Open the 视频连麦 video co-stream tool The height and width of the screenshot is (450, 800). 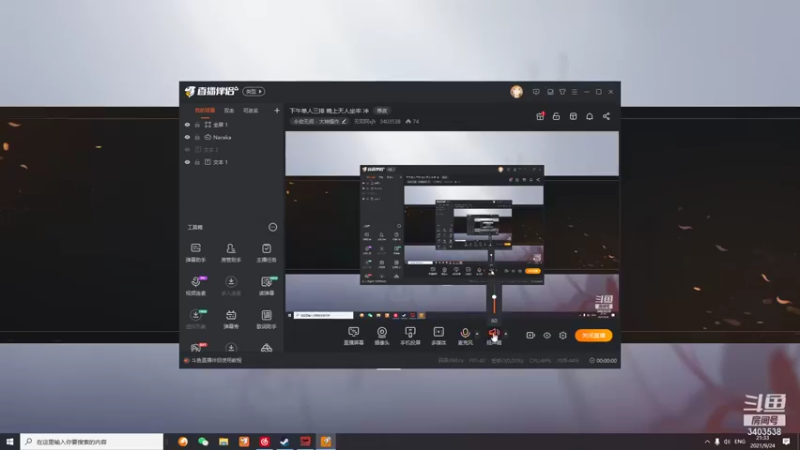(x=195, y=286)
